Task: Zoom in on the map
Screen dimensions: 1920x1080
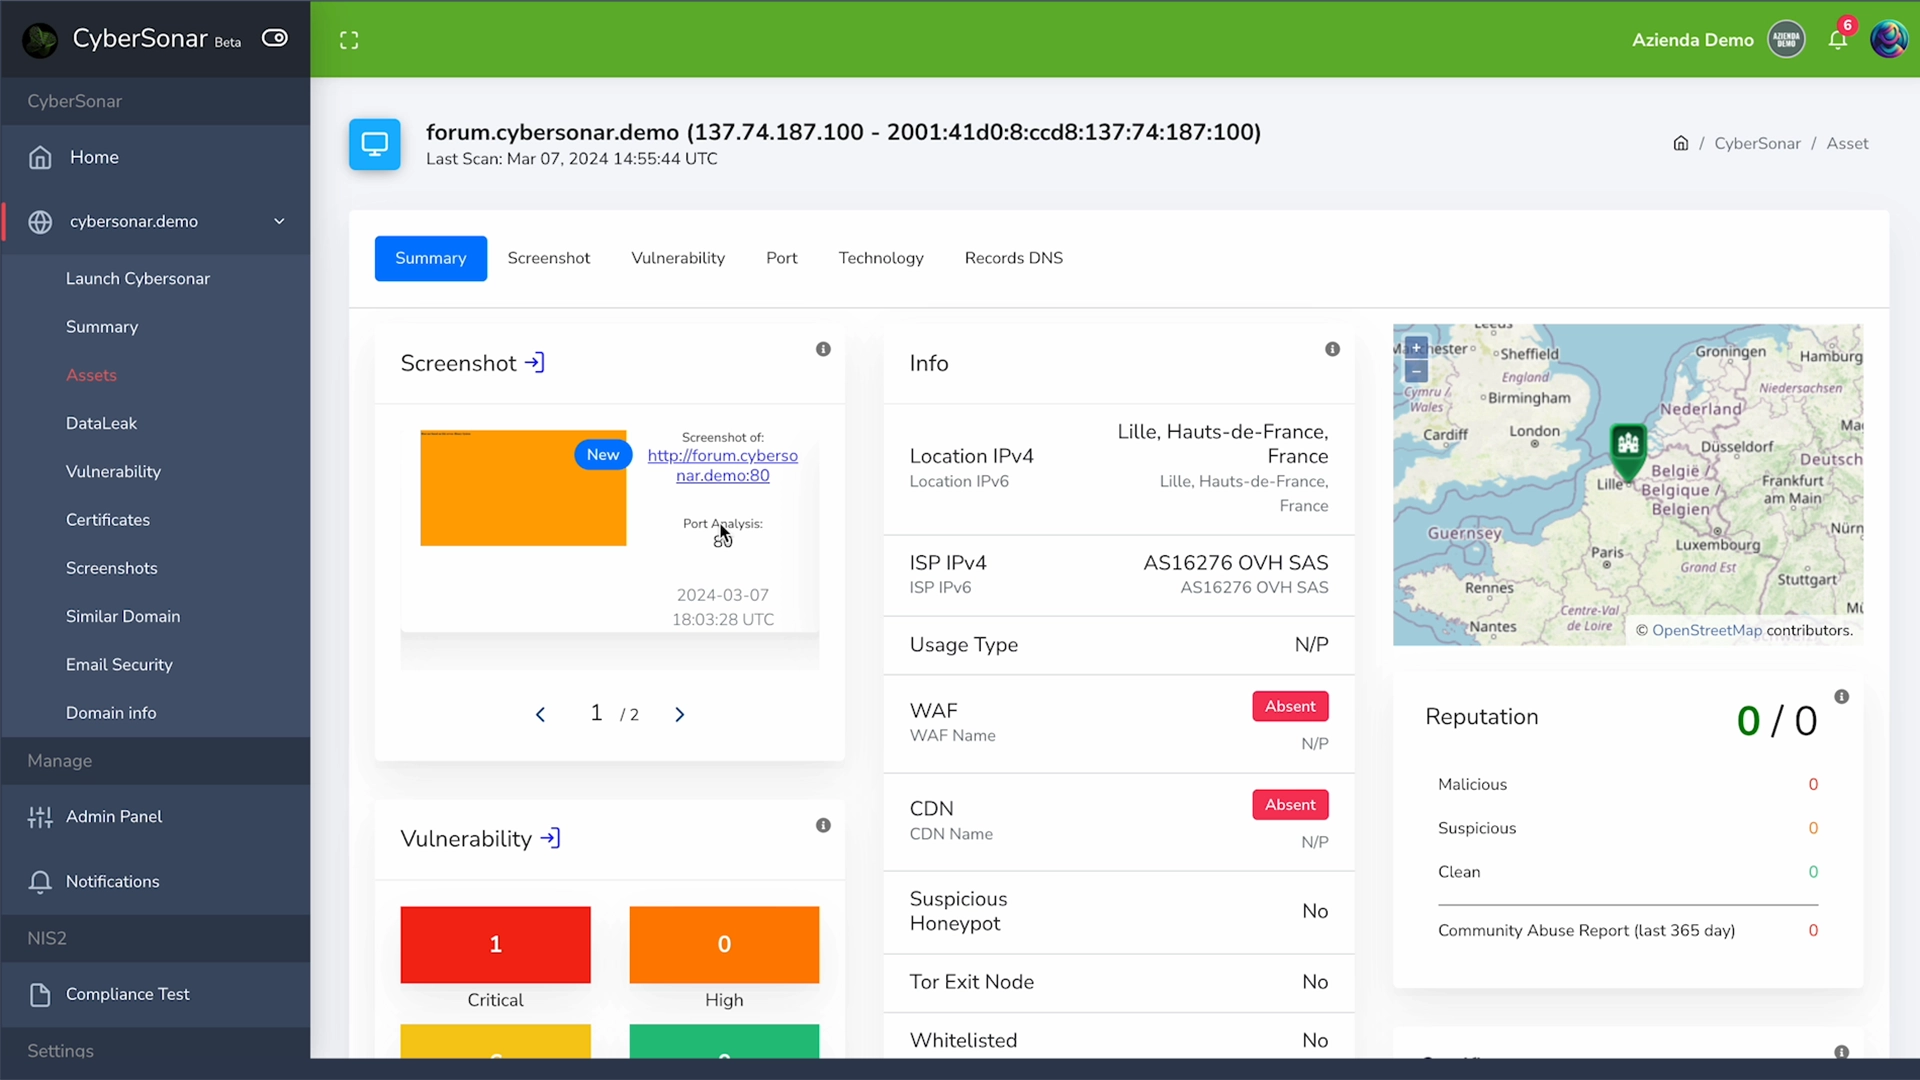Action: click(1416, 348)
